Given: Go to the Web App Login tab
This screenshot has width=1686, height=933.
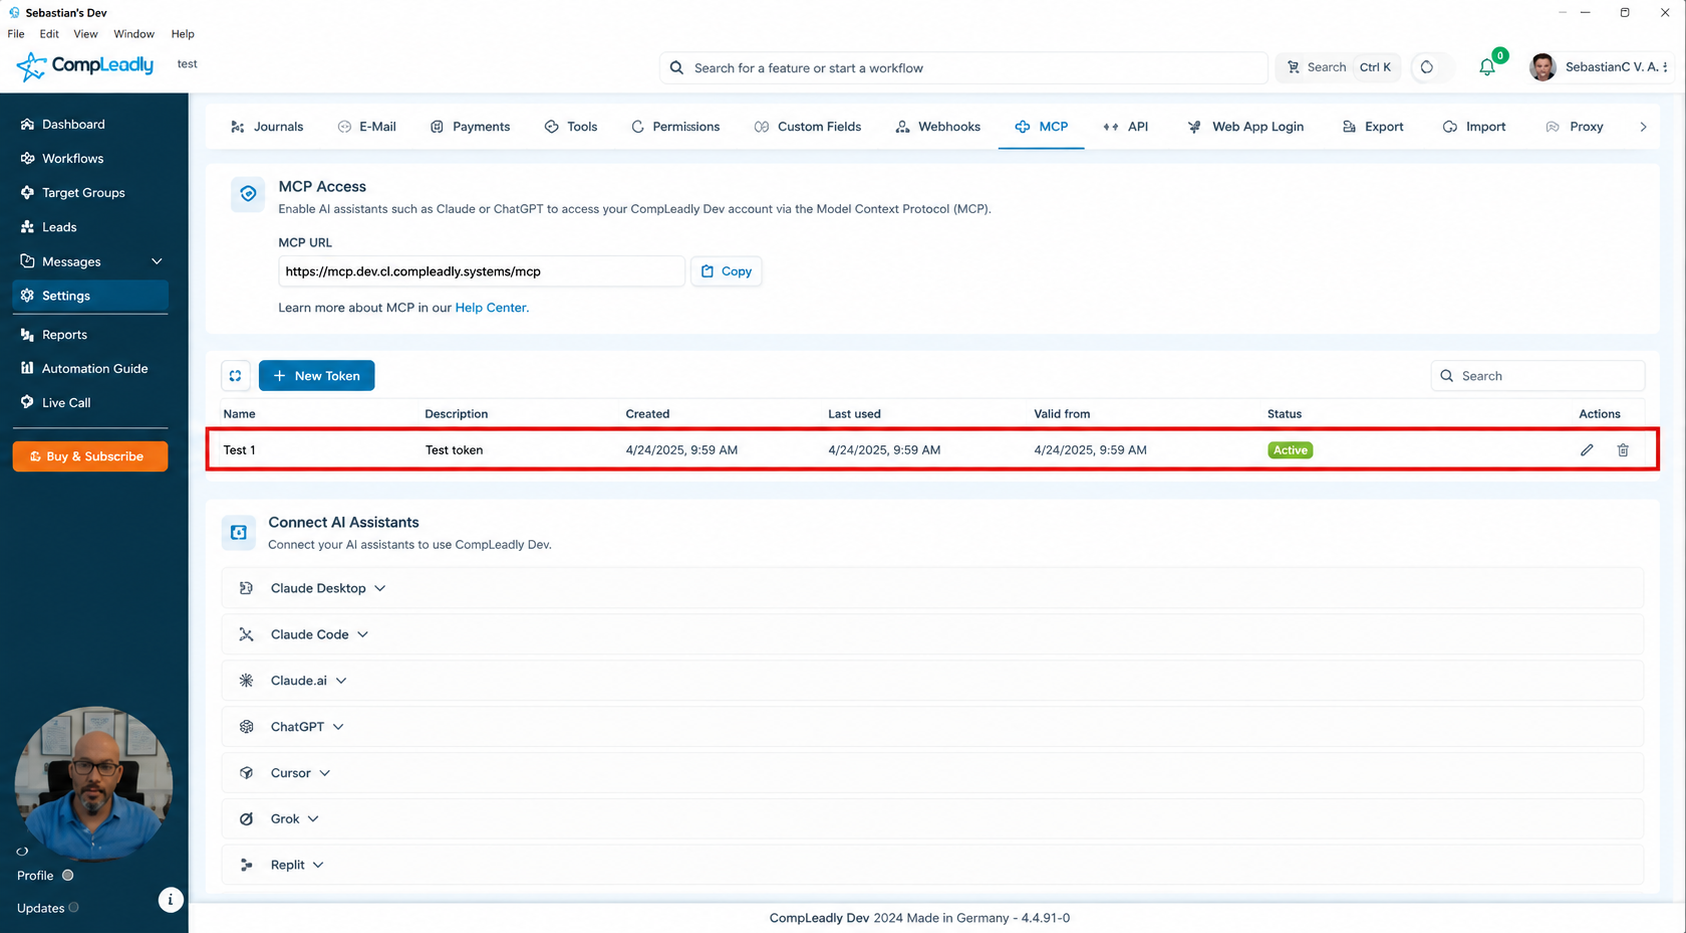Looking at the screenshot, I should click(x=1246, y=127).
